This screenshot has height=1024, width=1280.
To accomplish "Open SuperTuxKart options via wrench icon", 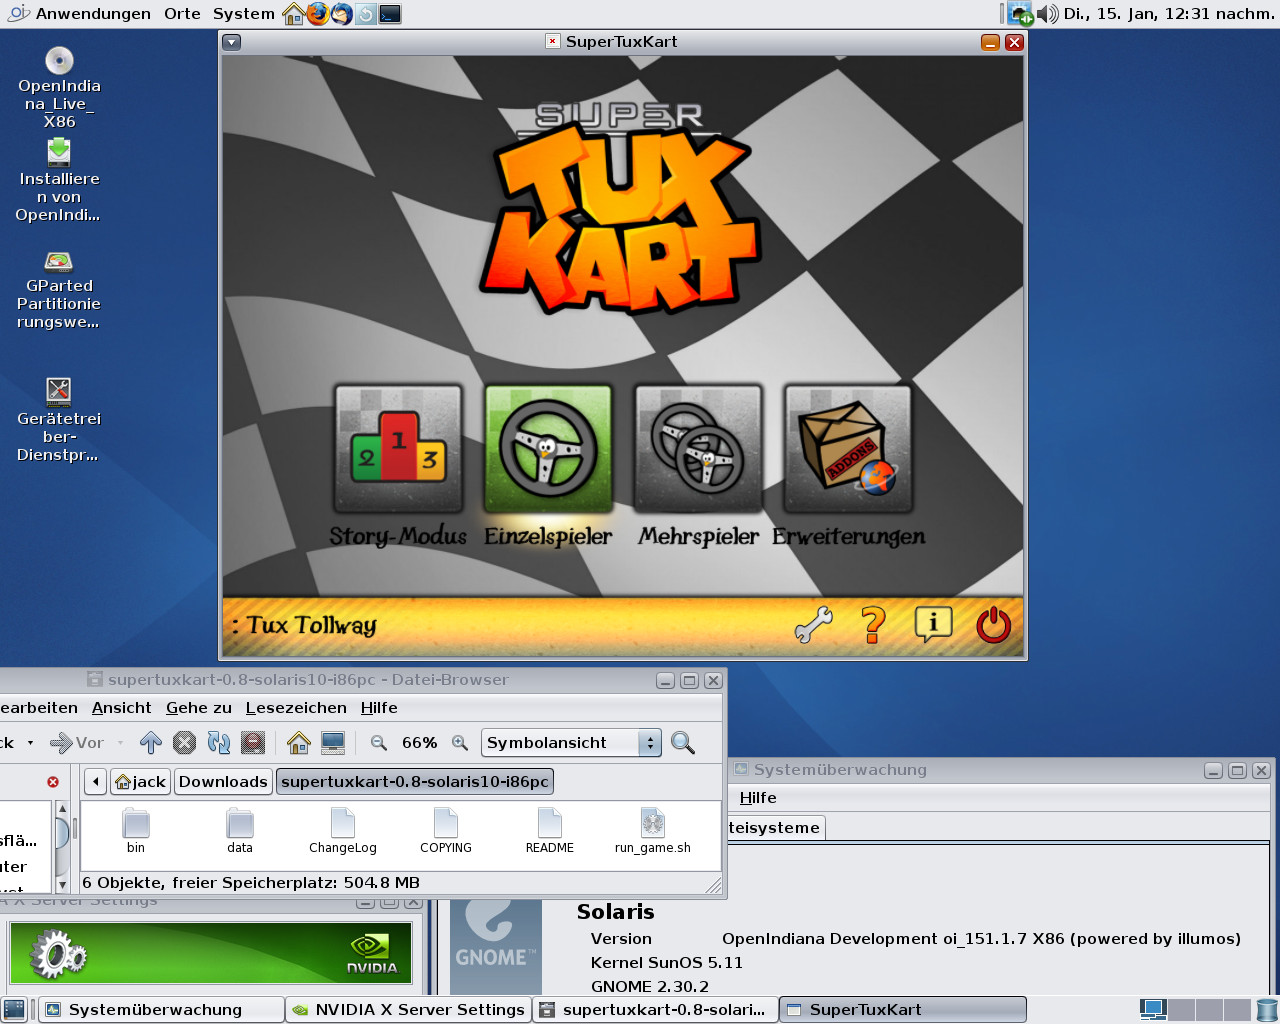I will point(813,625).
